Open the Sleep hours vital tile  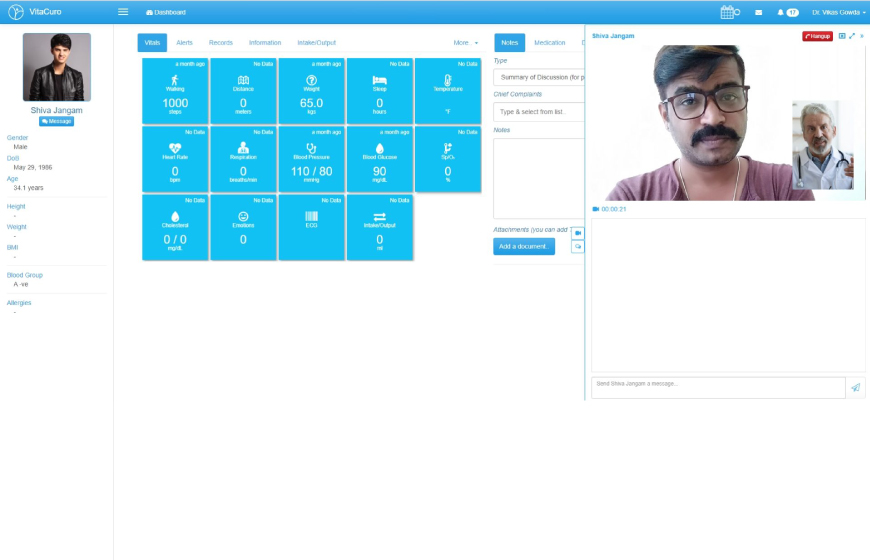(380, 90)
